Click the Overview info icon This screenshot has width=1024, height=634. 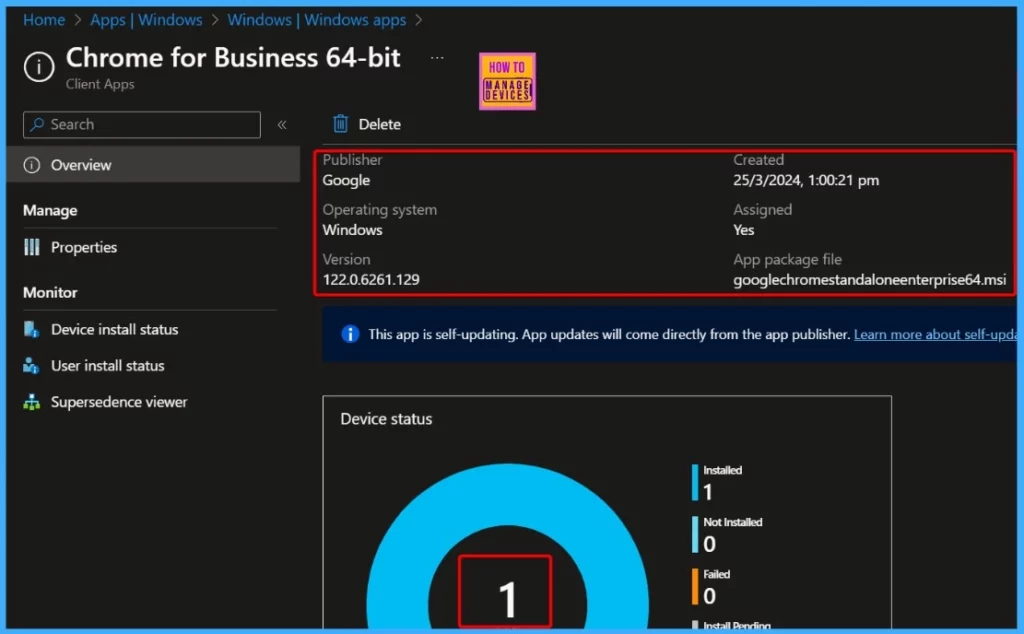pos(32,165)
